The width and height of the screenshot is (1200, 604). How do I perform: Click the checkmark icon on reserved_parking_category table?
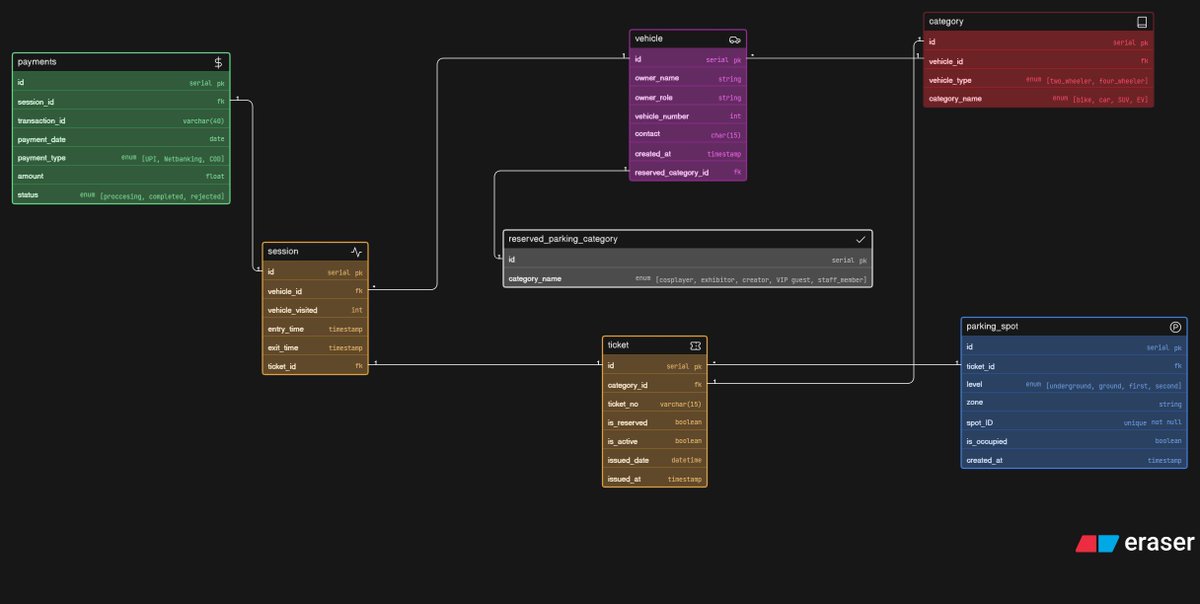[x=861, y=239]
